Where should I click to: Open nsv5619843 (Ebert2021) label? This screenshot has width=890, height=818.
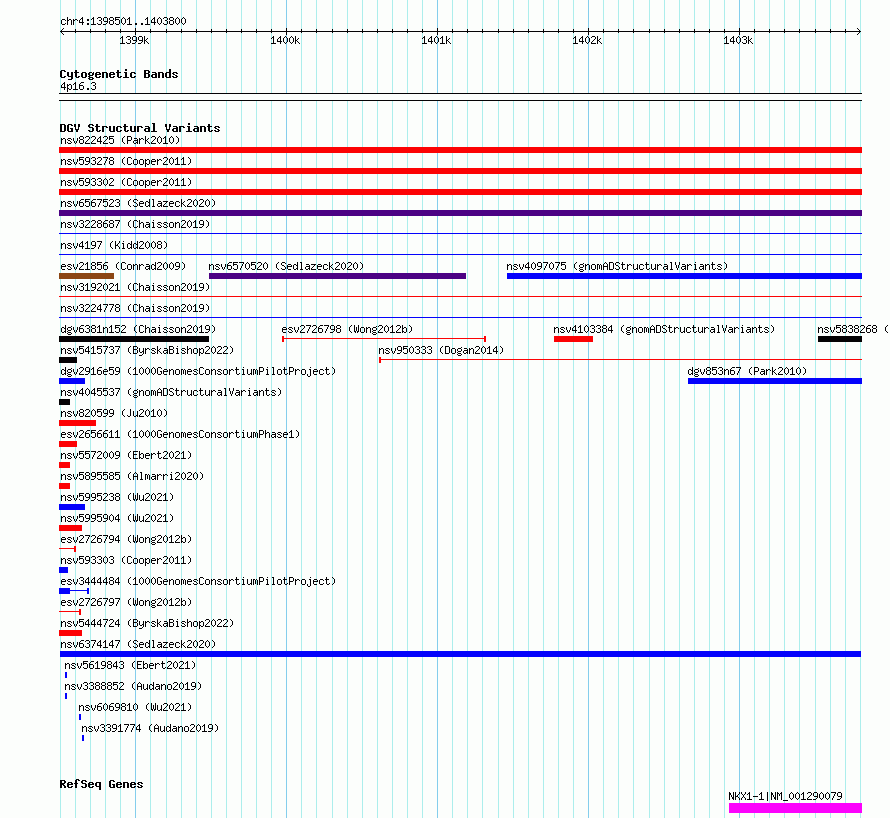[130, 665]
